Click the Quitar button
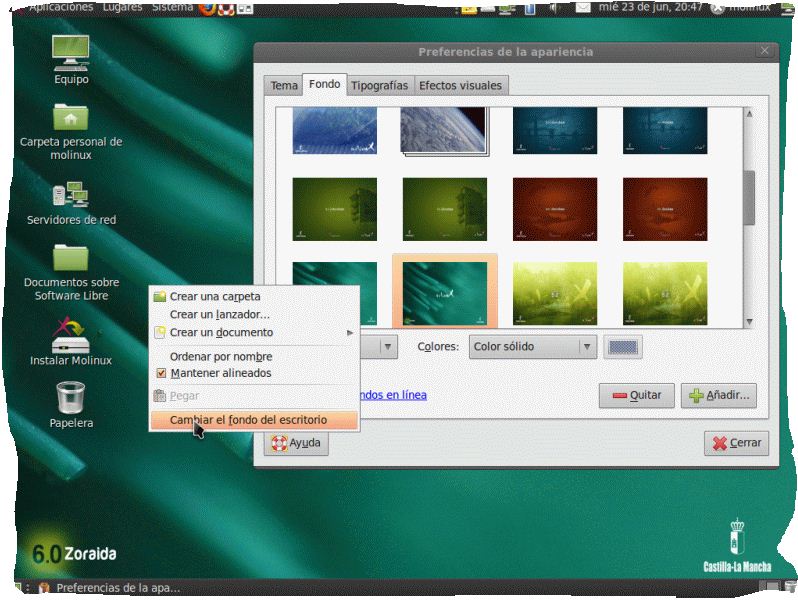The width and height of the screenshot is (798, 601). 637,395
